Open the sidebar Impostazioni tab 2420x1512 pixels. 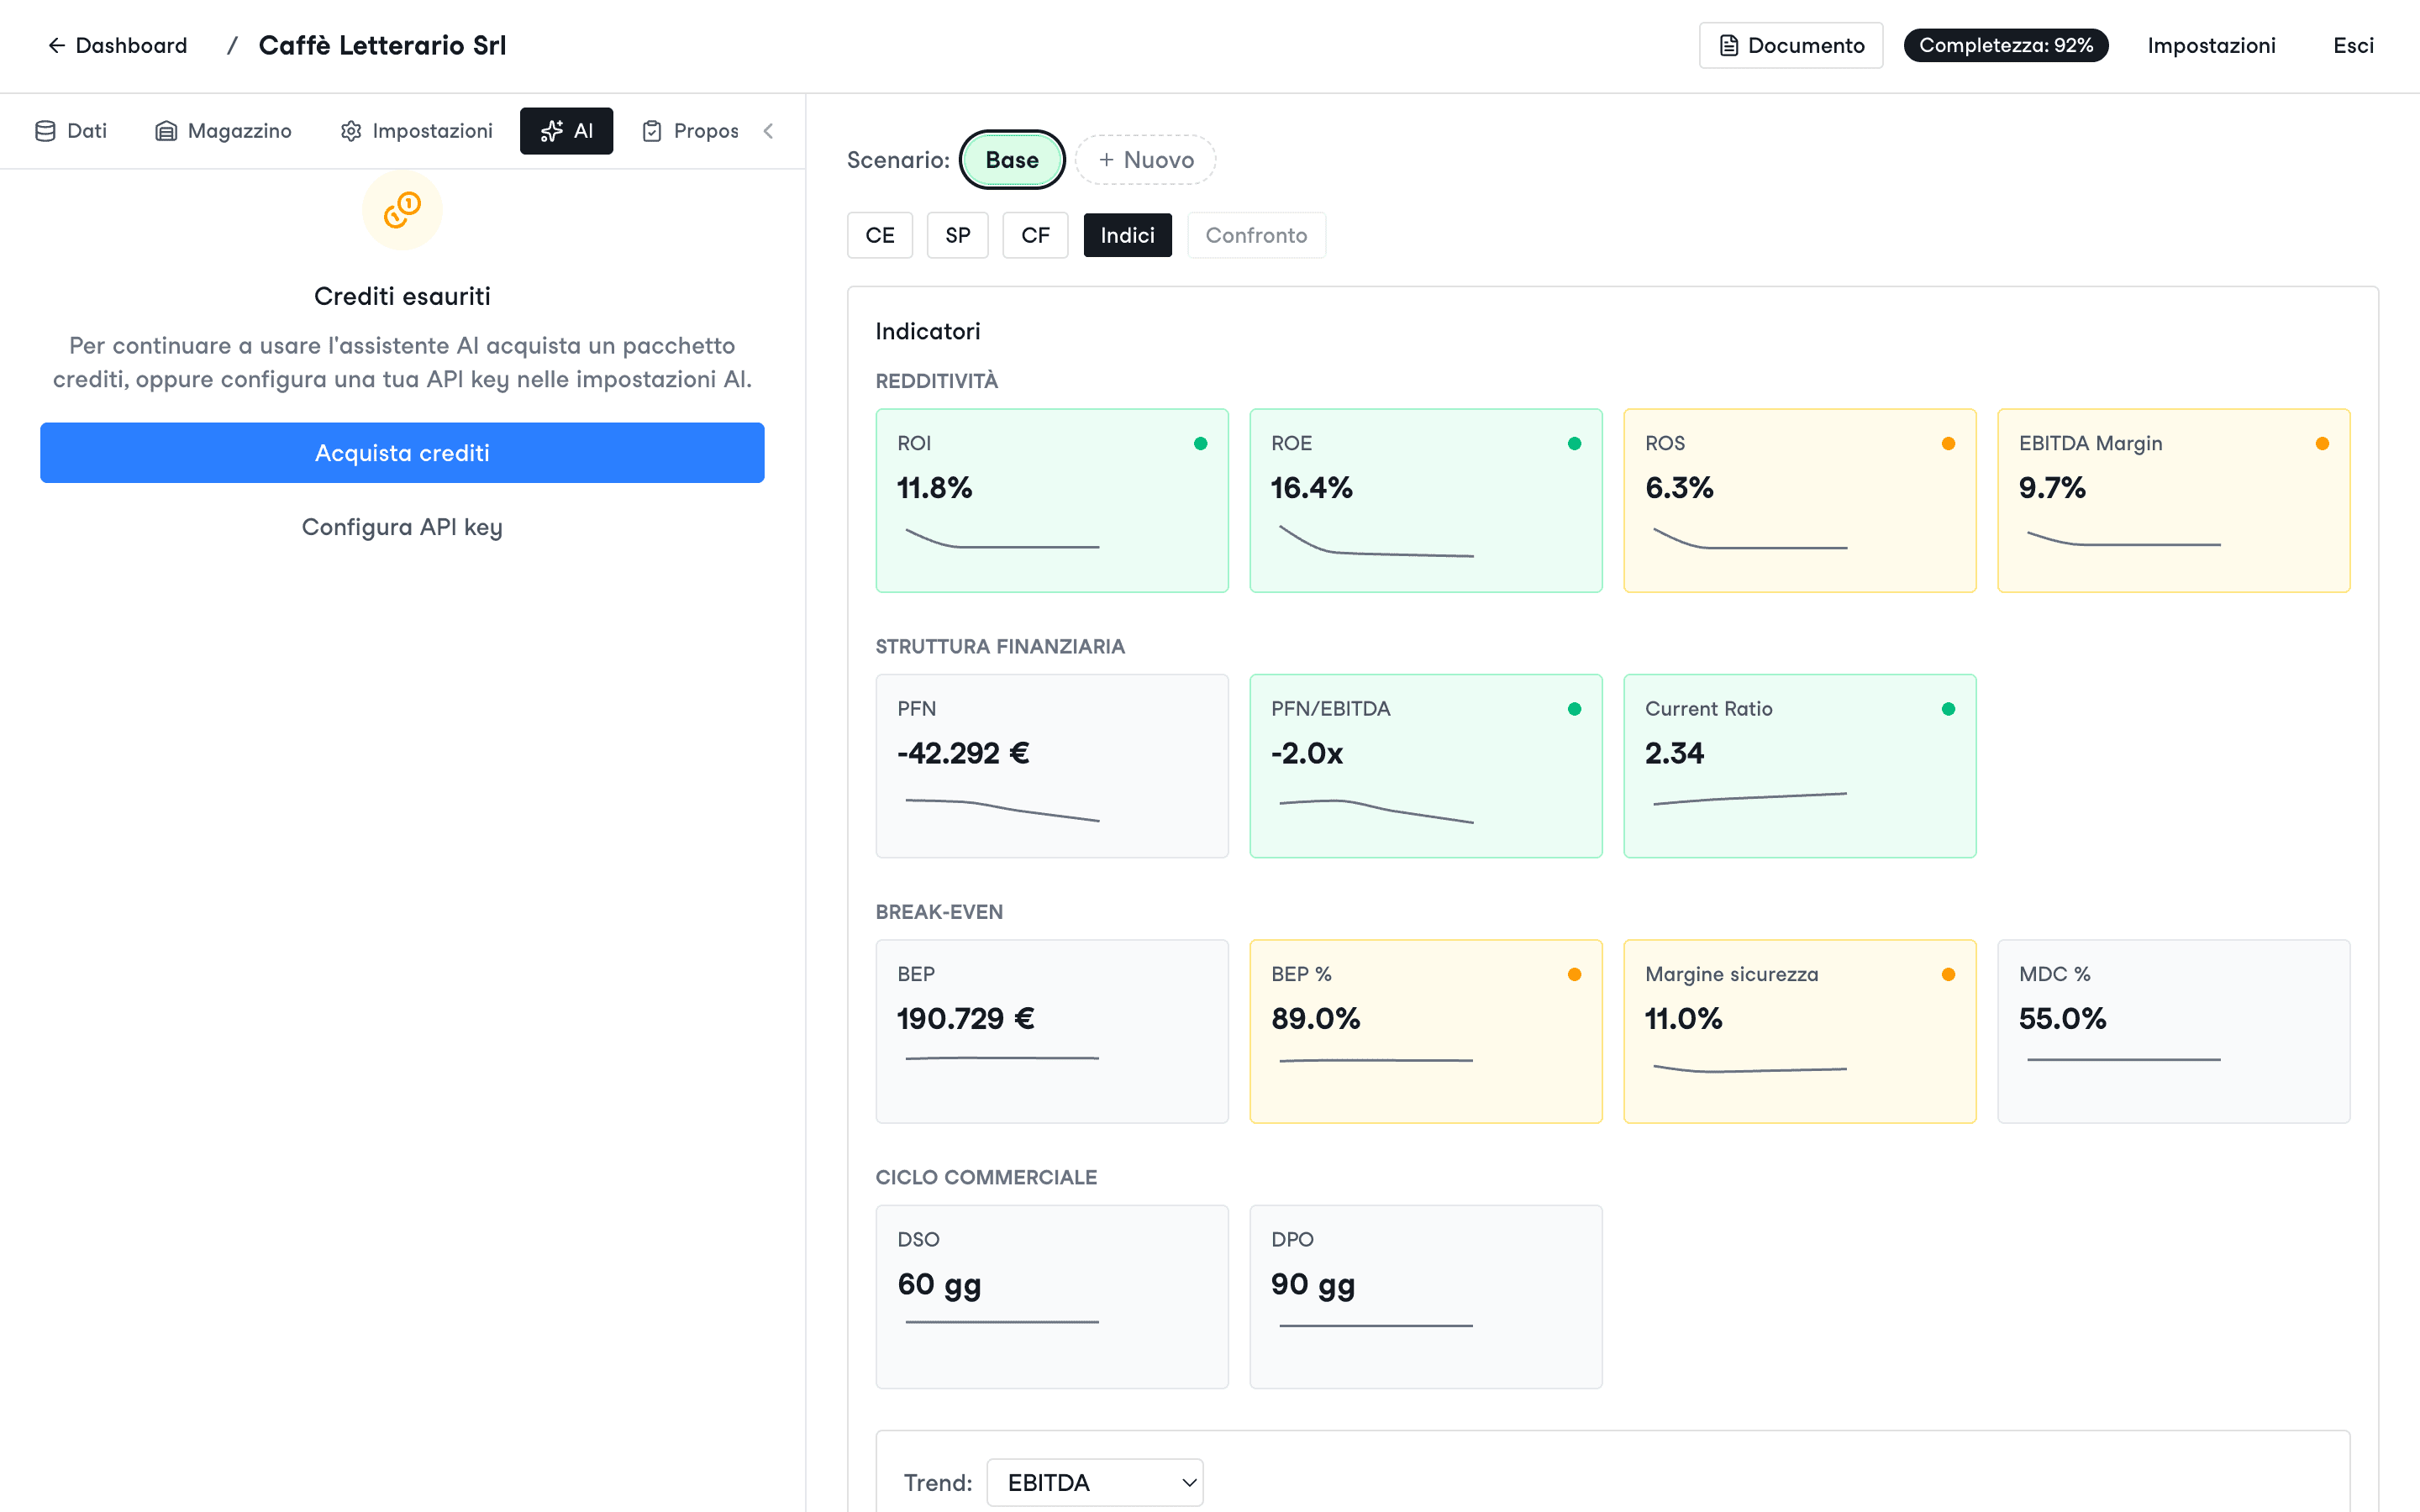point(416,131)
